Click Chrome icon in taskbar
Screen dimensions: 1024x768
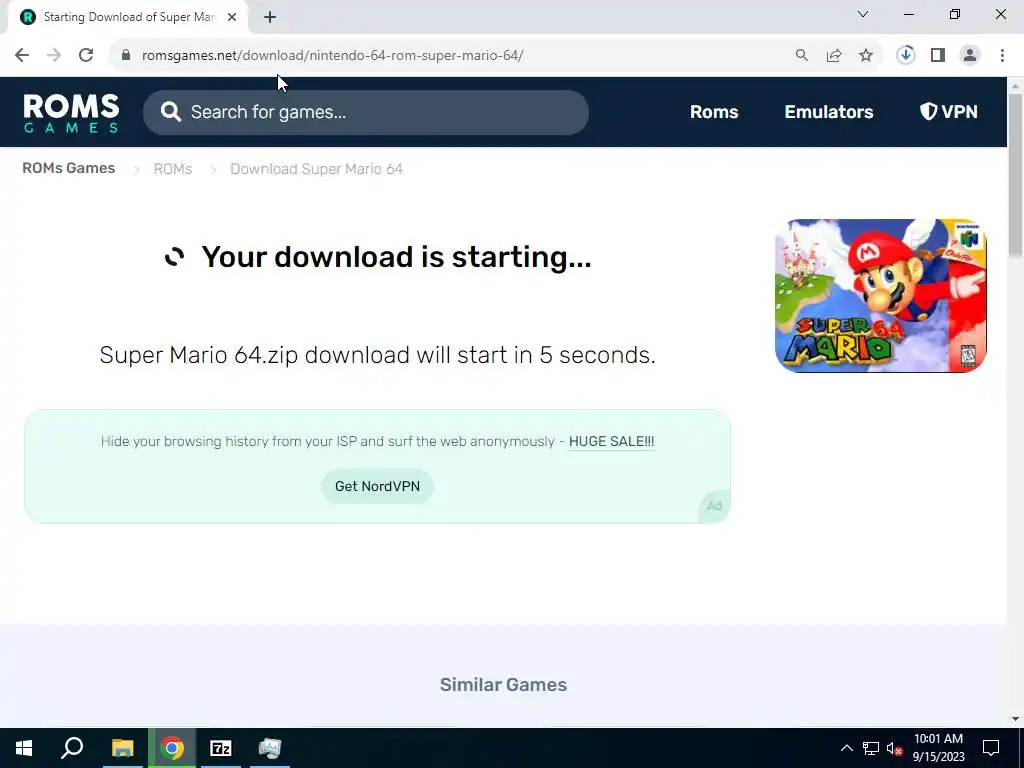172,748
